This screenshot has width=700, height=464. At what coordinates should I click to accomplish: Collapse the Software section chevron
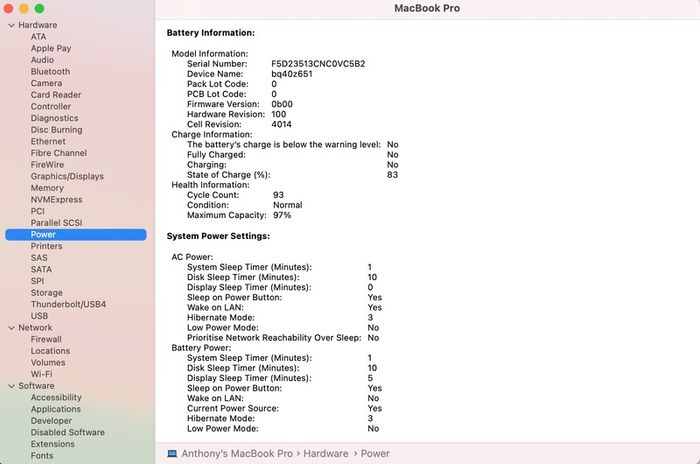(12, 386)
